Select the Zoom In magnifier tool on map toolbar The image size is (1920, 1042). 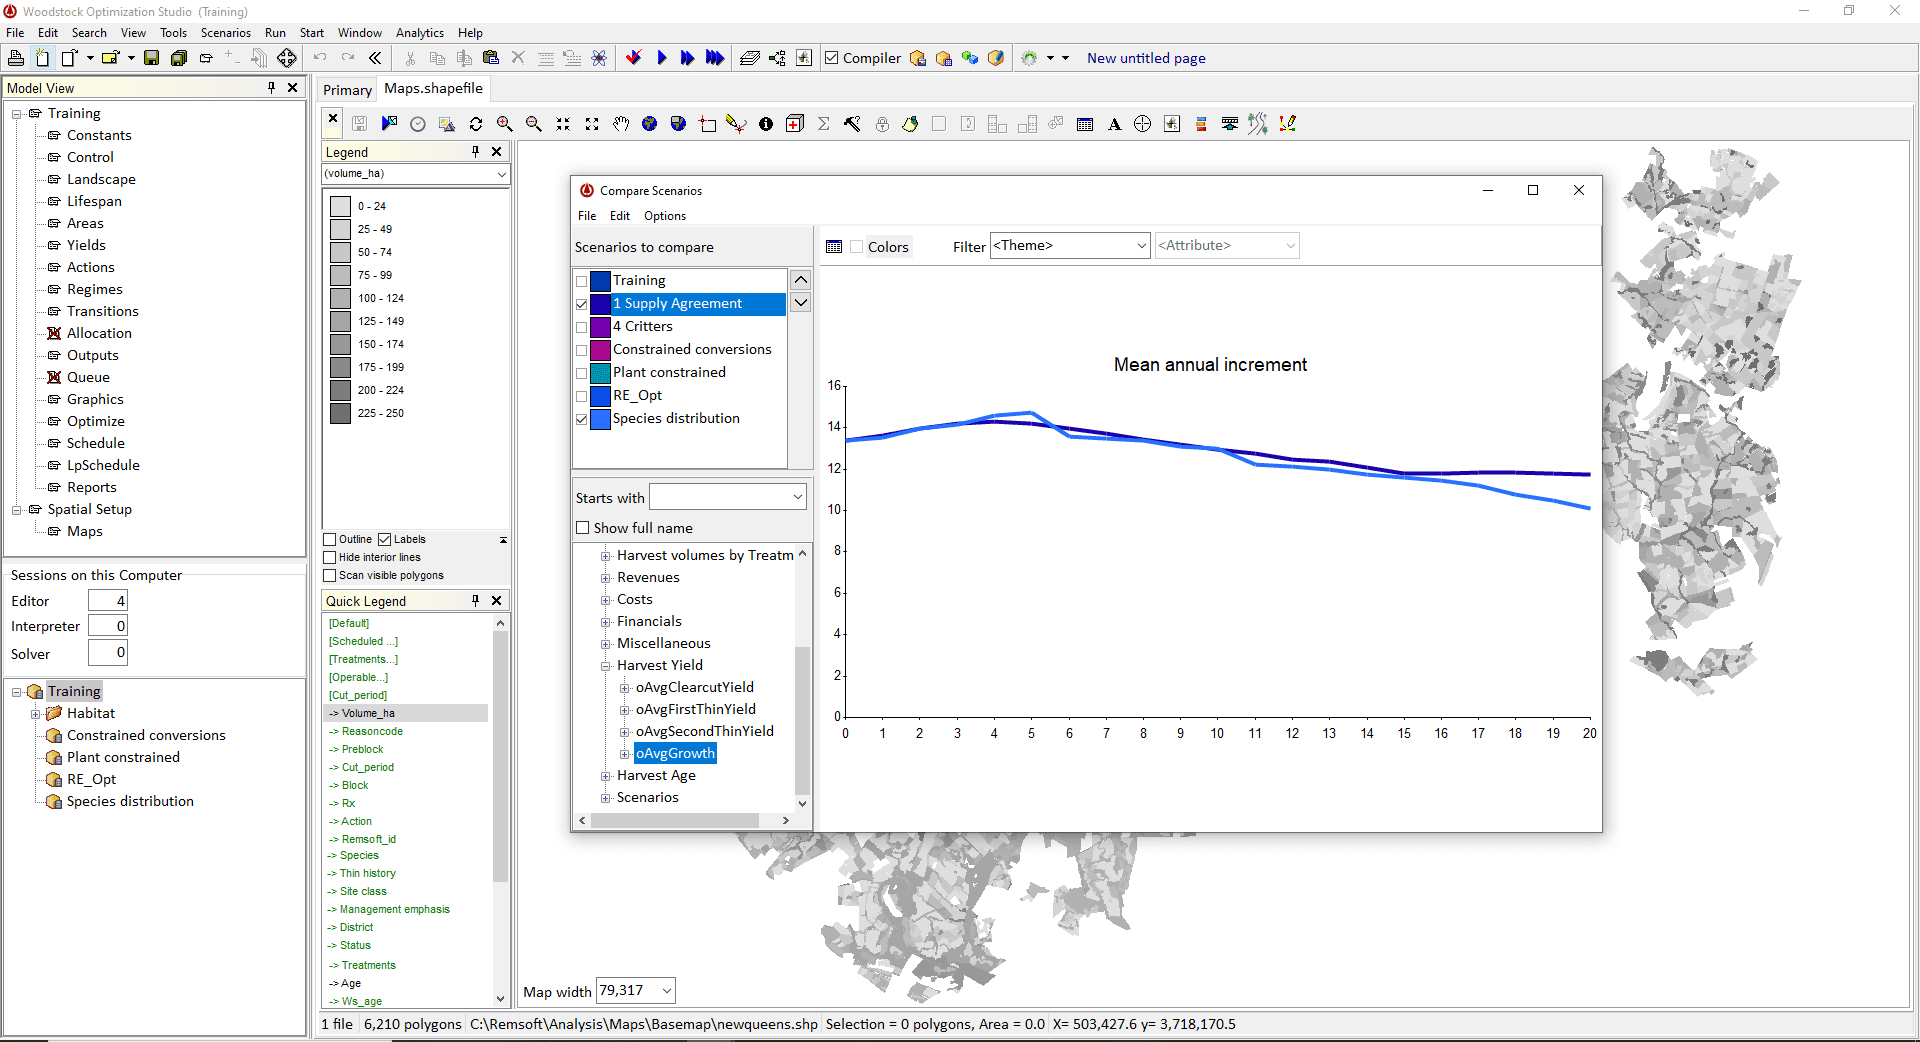click(505, 123)
